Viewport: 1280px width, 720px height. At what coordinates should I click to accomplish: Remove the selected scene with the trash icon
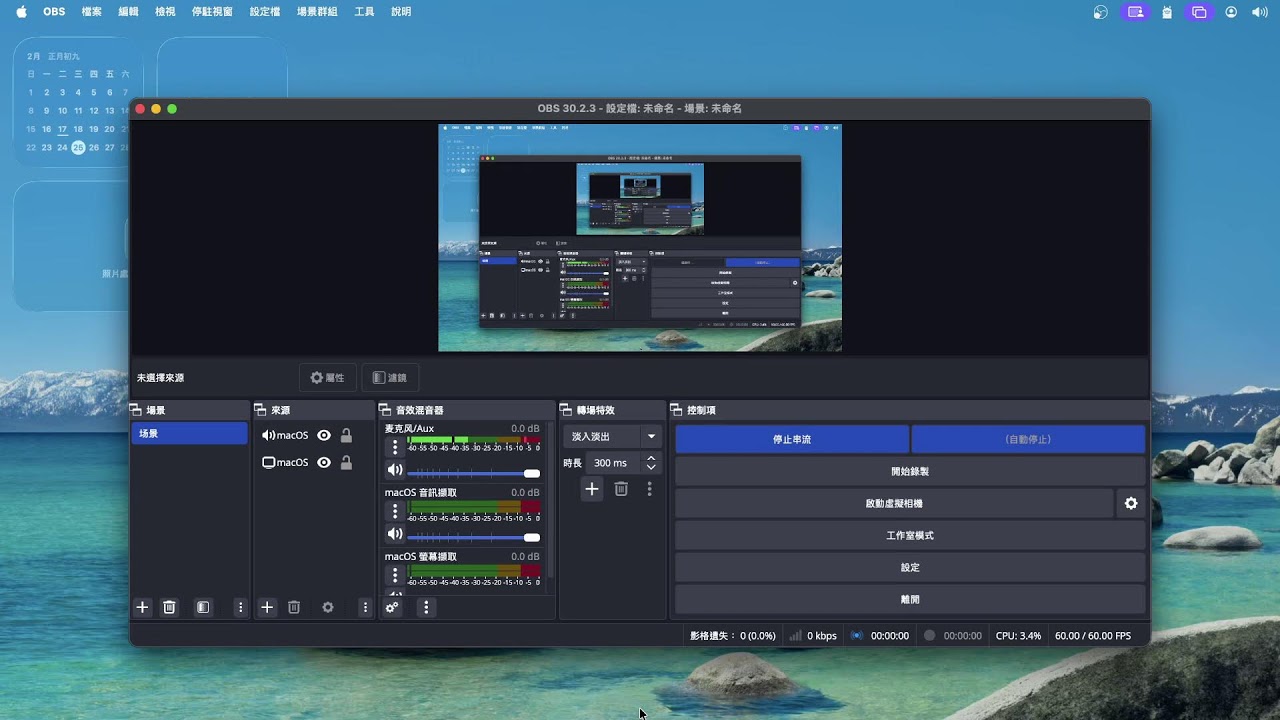[170, 607]
